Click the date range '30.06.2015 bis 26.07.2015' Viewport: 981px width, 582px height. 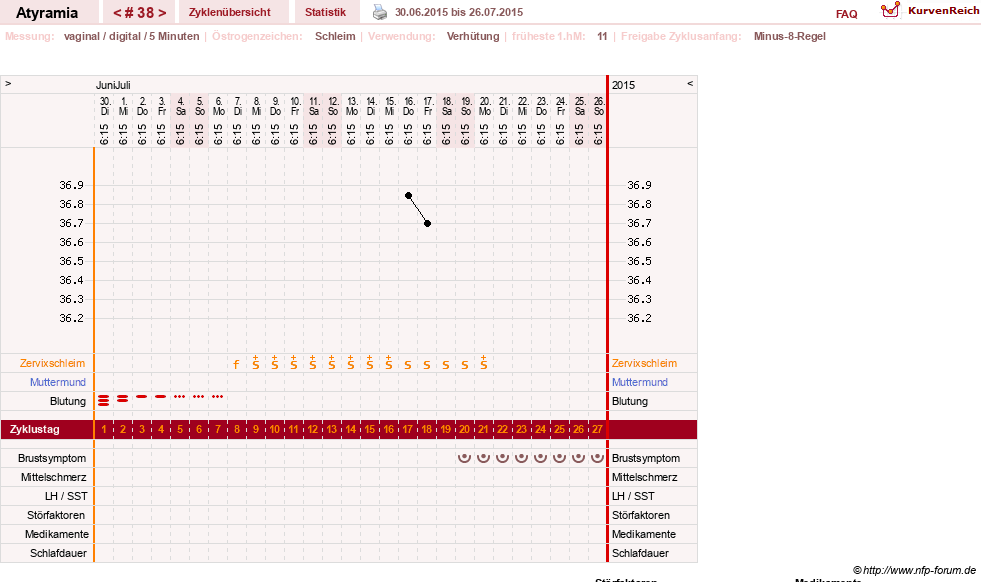tap(459, 12)
